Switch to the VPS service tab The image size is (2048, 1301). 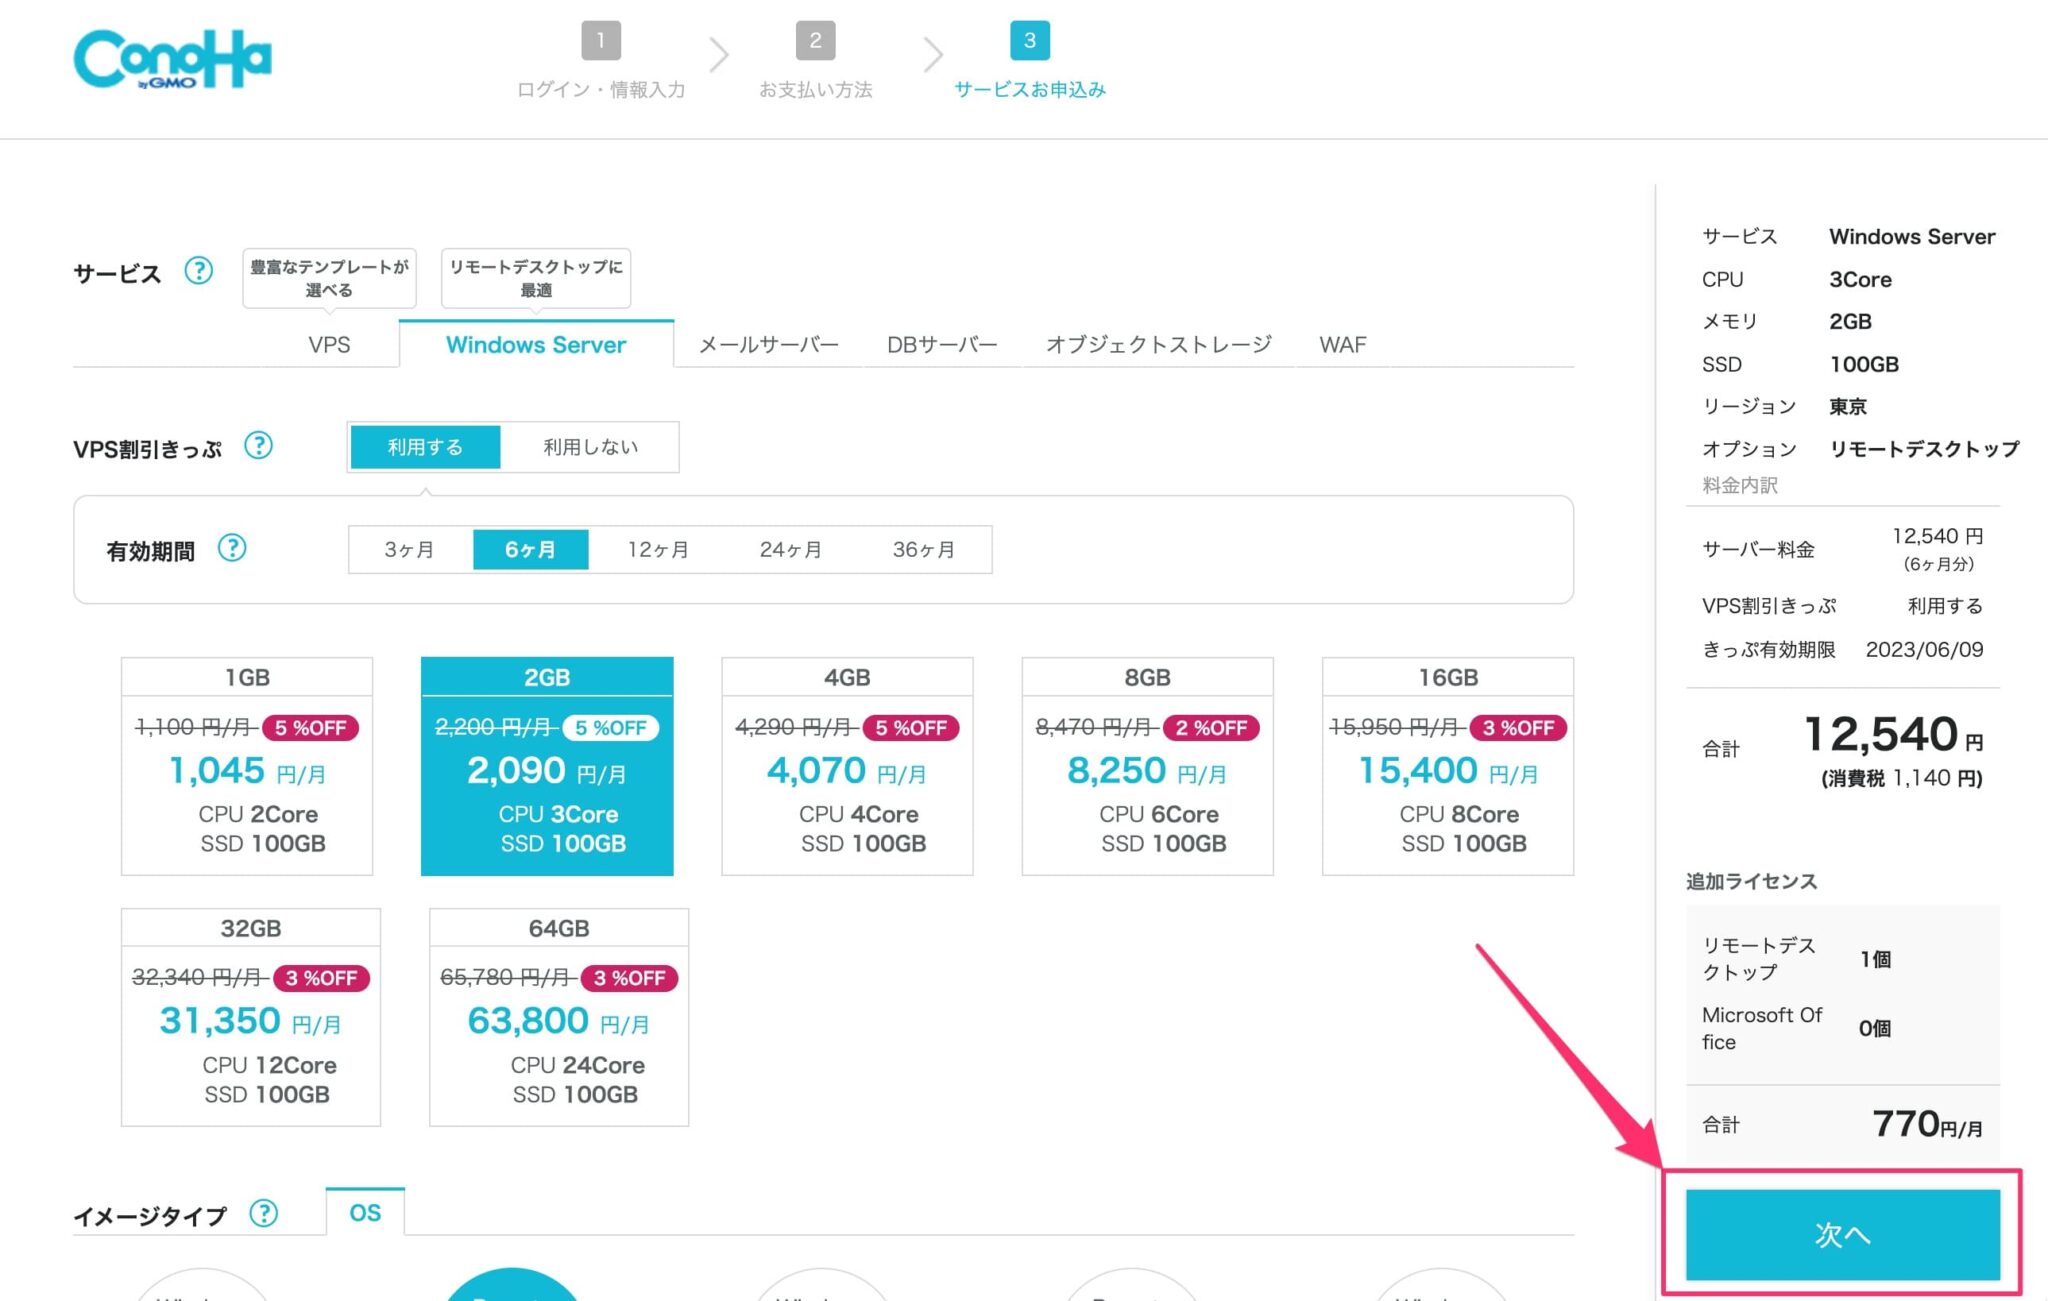coord(329,344)
